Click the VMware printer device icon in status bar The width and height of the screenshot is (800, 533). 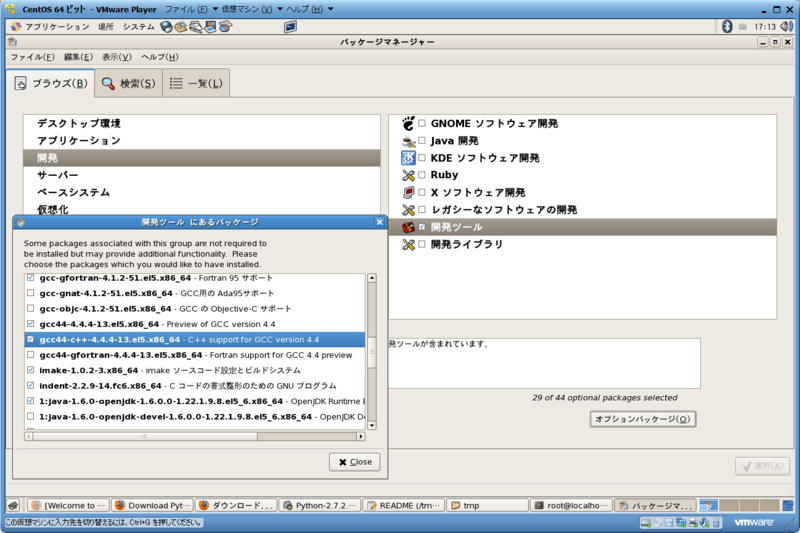tap(693, 523)
